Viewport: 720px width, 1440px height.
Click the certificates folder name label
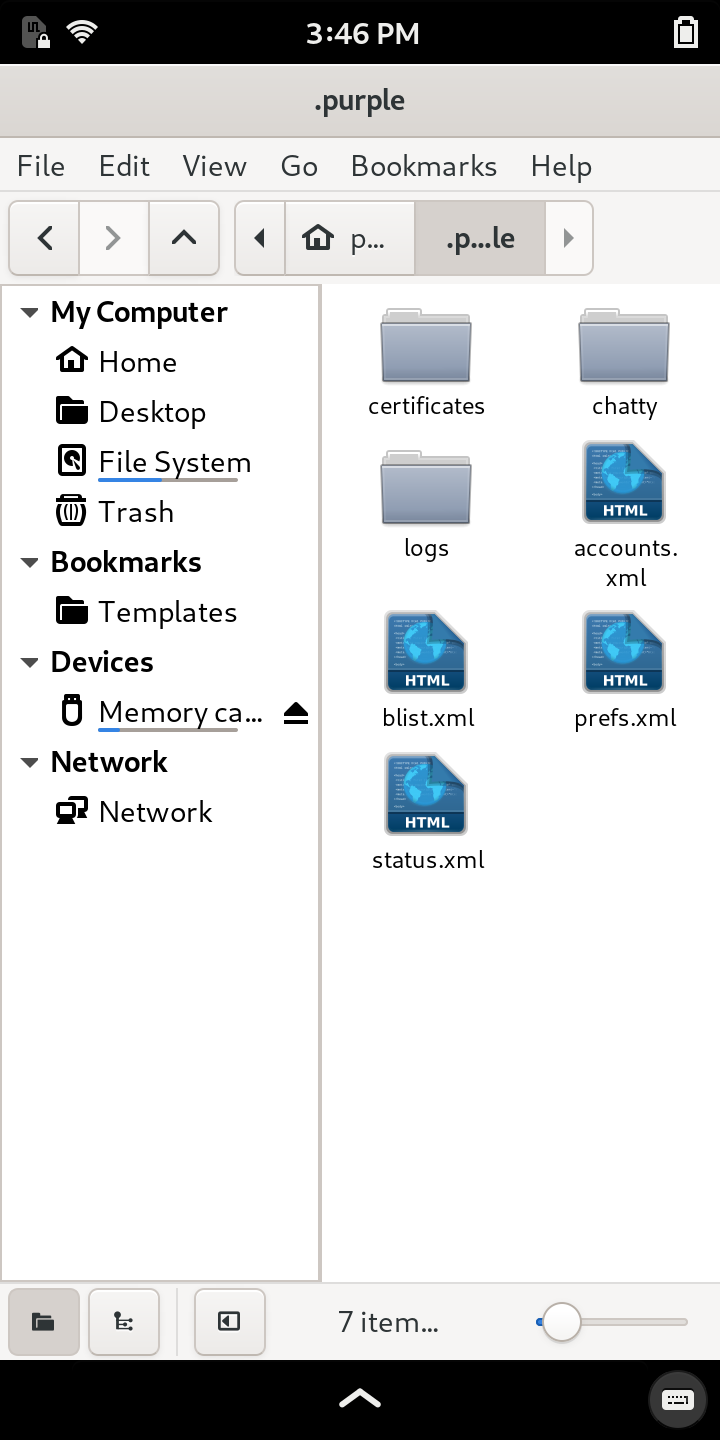(x=426, y=406)
